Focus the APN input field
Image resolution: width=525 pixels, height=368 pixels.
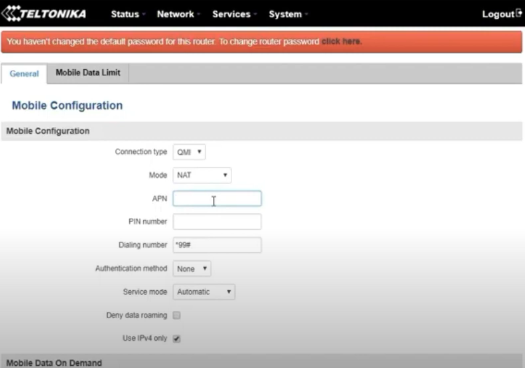(x=217, y=198)
